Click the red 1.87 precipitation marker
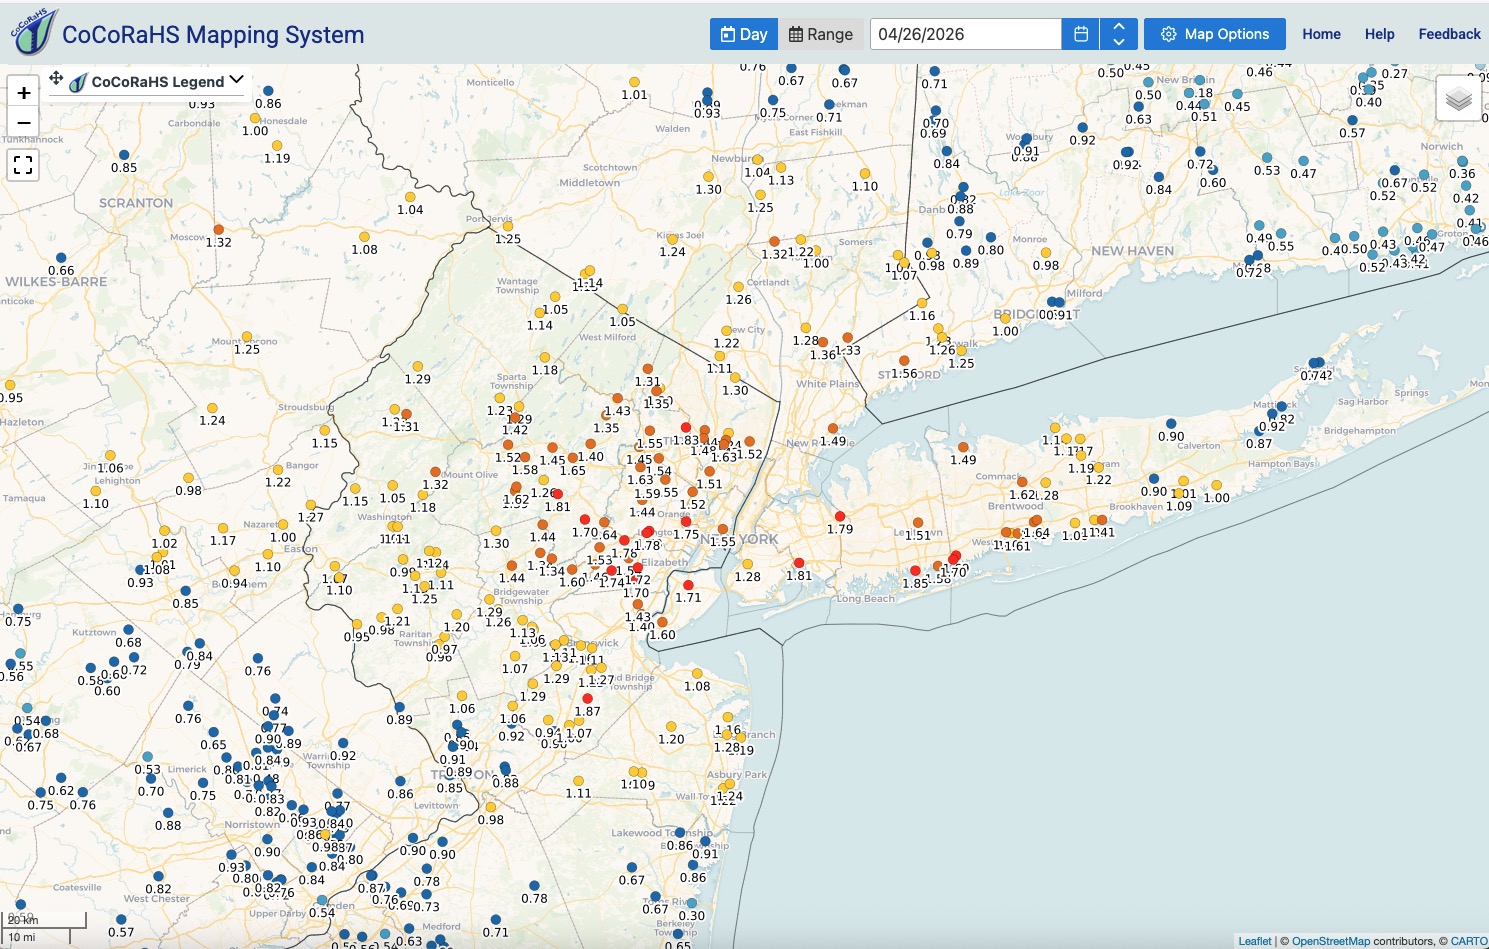1489x949 pixels. pyautogui.click(x=587, y=698)
